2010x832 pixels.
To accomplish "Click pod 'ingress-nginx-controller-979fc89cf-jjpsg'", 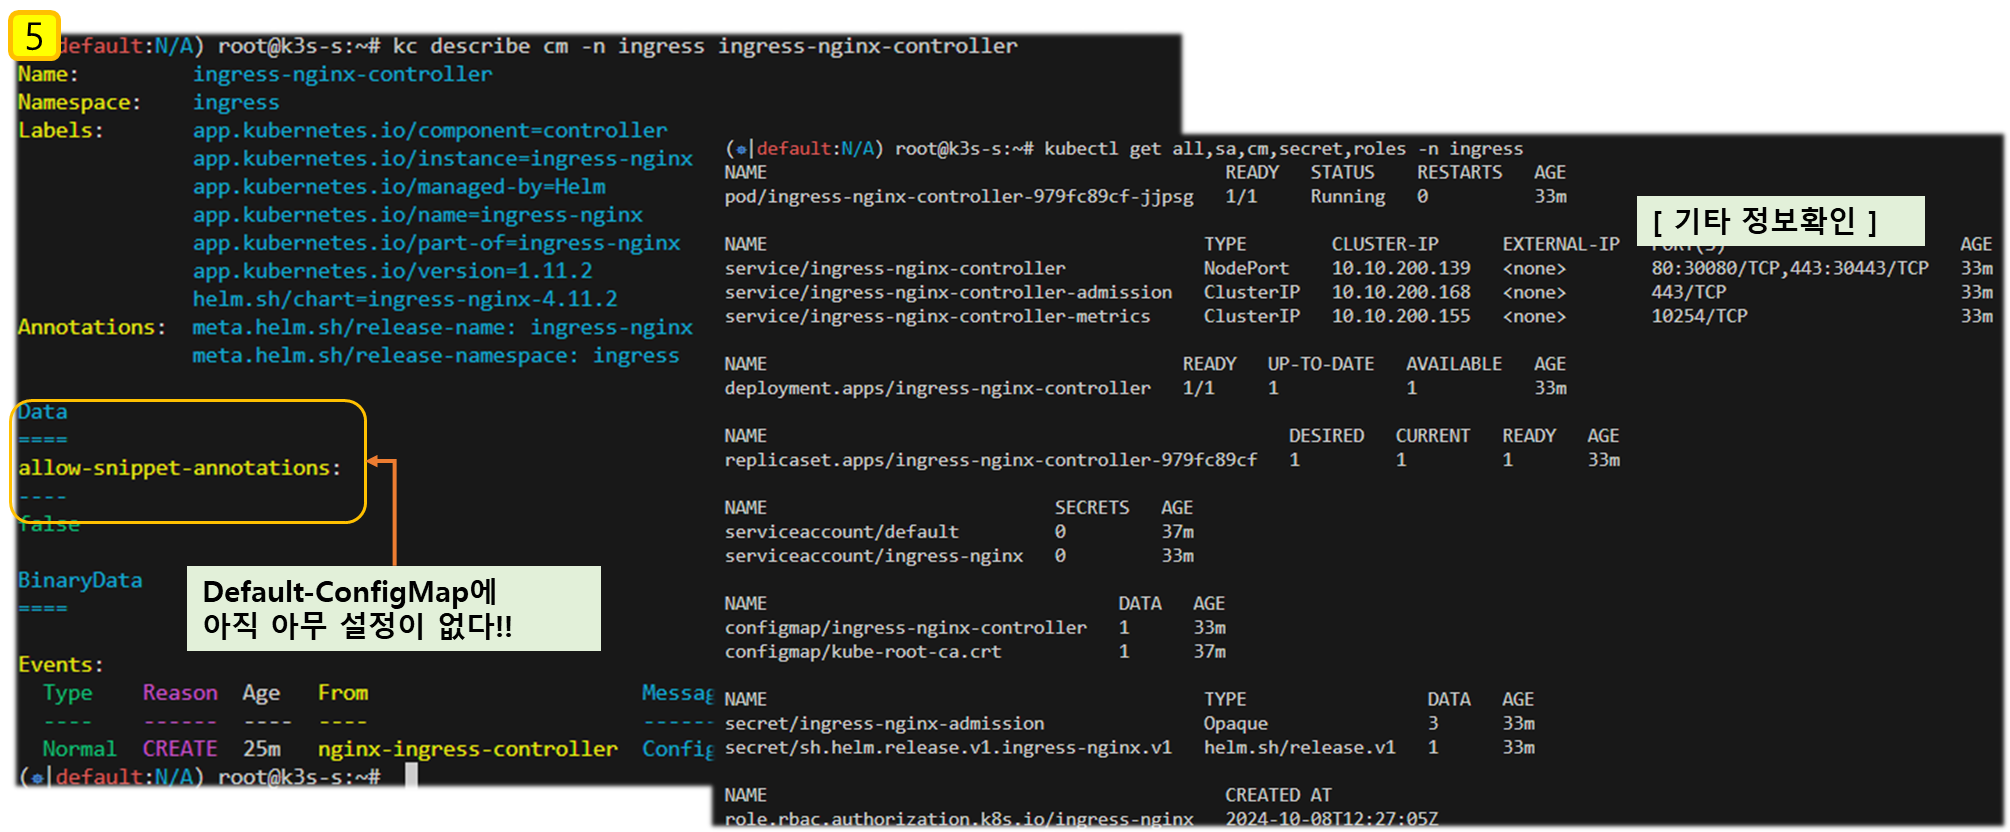I will 959,196.
